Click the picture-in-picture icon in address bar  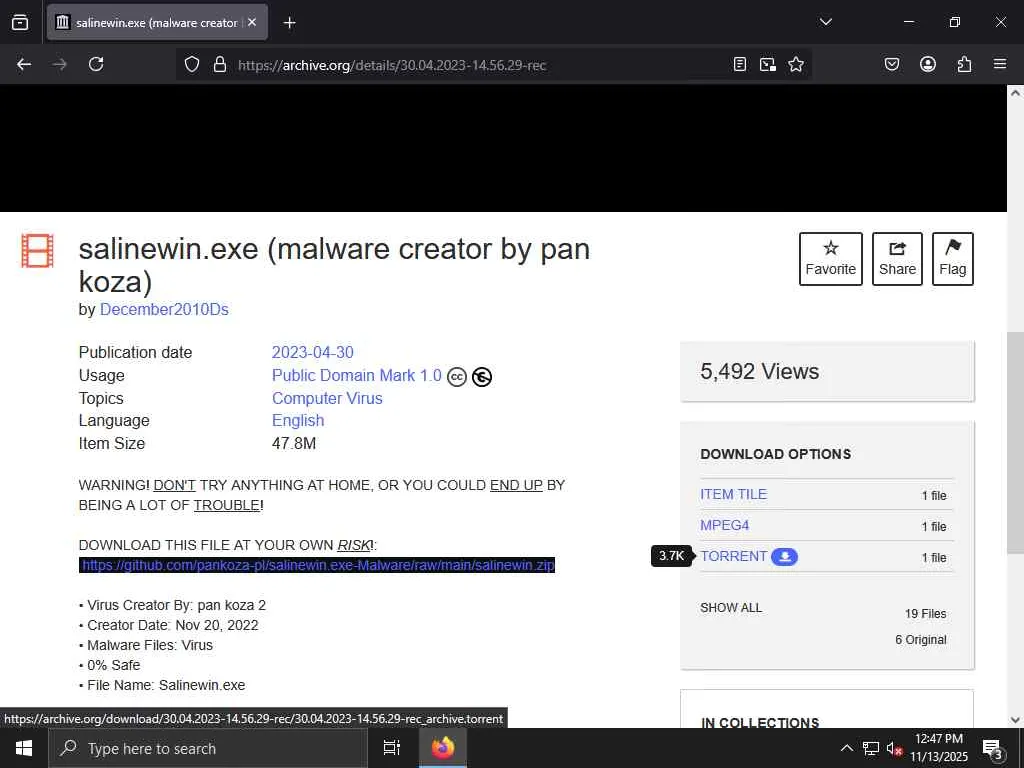tap(768, 64)
